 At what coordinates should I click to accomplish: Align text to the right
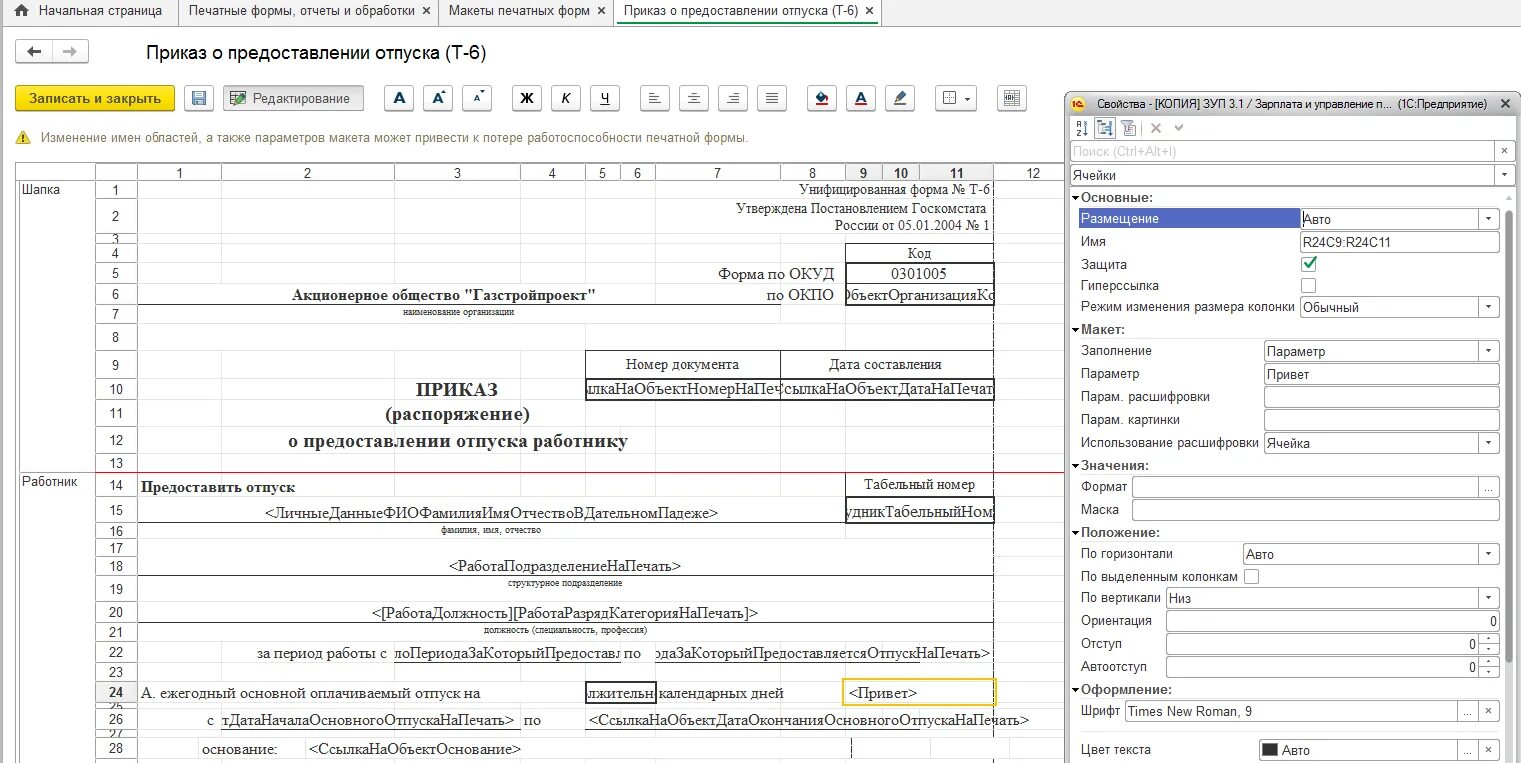pyautogui.click(x=733, y=98)
